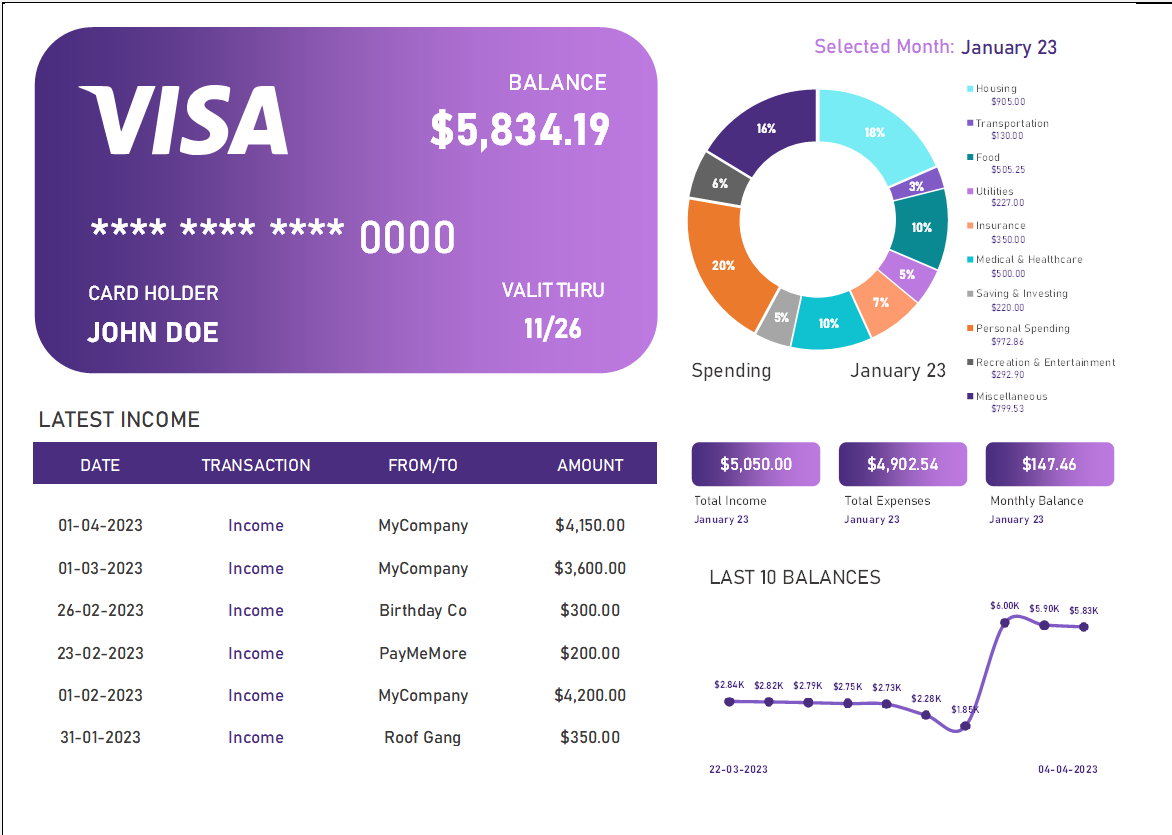The width and height of the screenshot is (1172, 835).
Task: Click the Housing legend color swatch
Action: coord(970,89)
